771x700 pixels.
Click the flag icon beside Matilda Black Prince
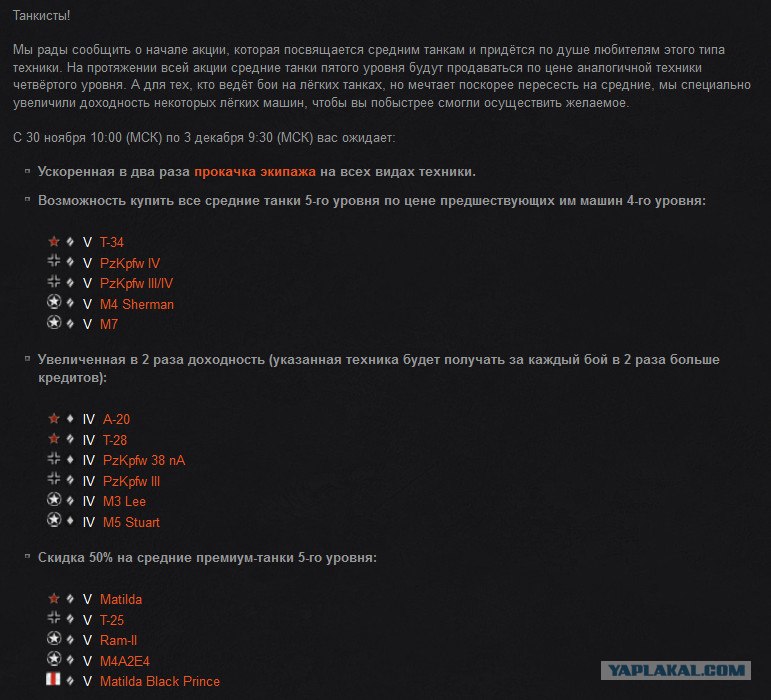(53, 679)
